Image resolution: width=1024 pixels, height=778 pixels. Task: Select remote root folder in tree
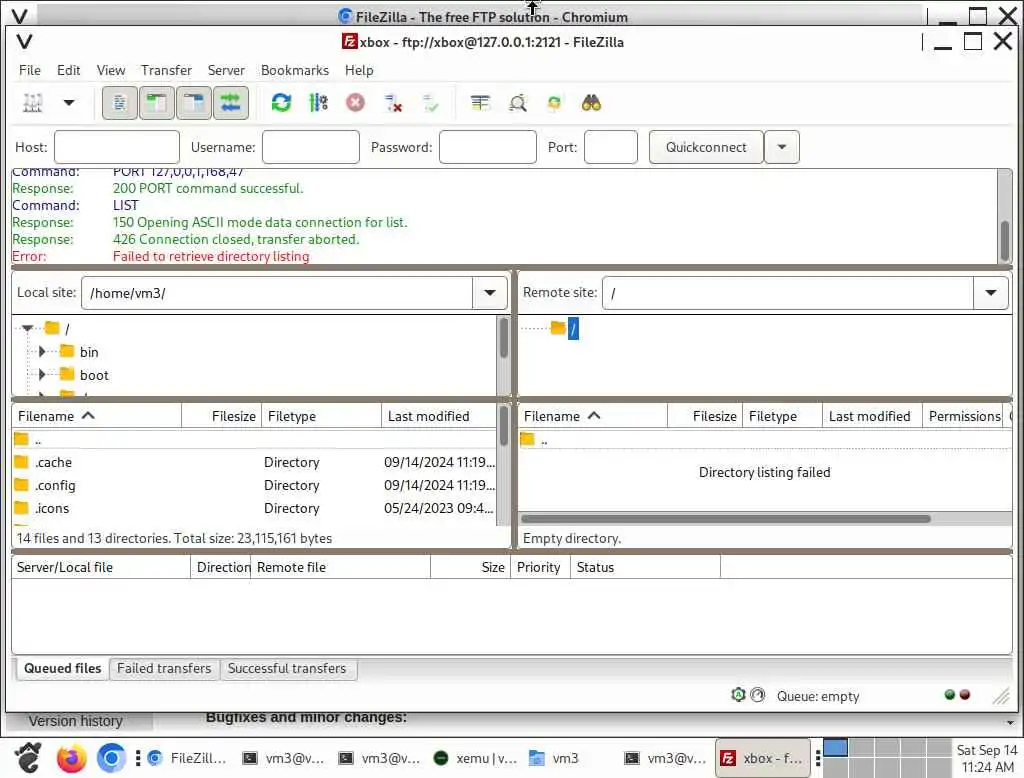(573, 329)
